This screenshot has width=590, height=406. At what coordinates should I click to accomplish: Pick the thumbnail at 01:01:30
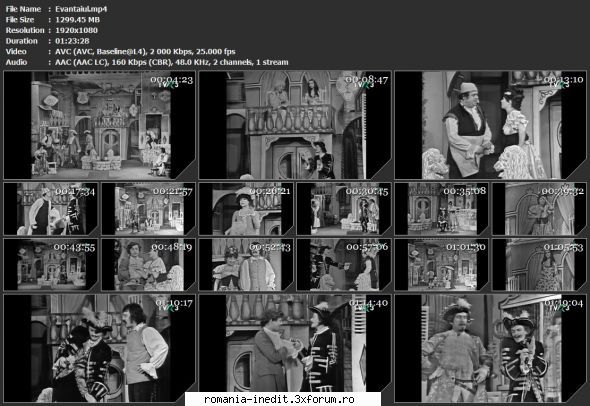tap(442, 265)
